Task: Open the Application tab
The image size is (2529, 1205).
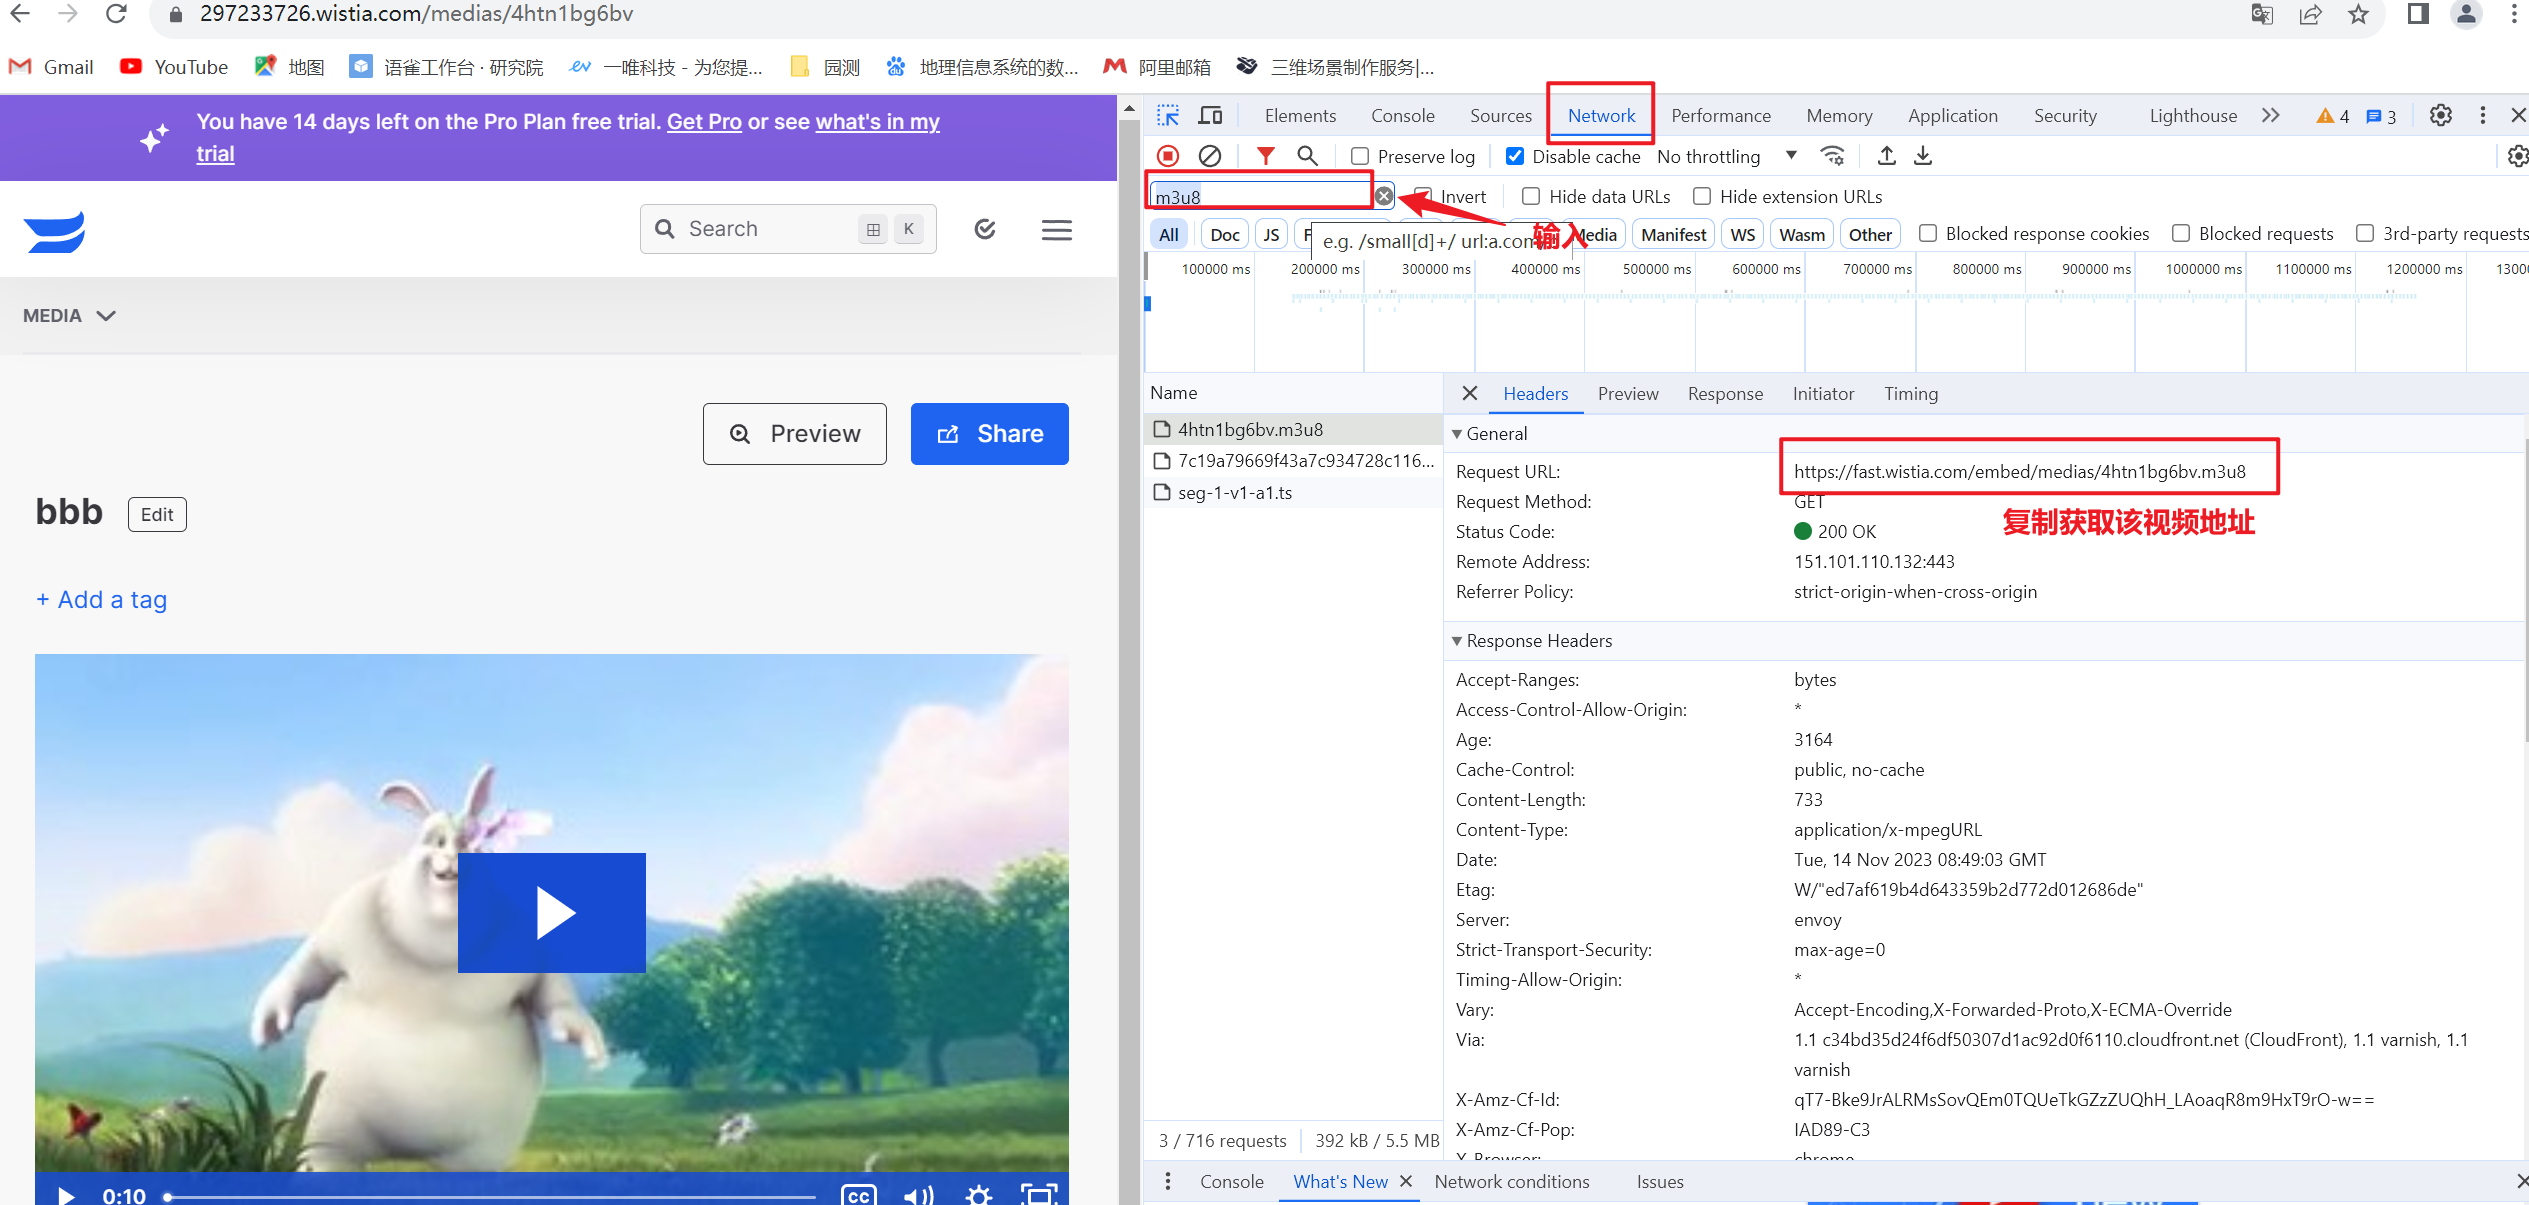Action: coord(1952,116)
